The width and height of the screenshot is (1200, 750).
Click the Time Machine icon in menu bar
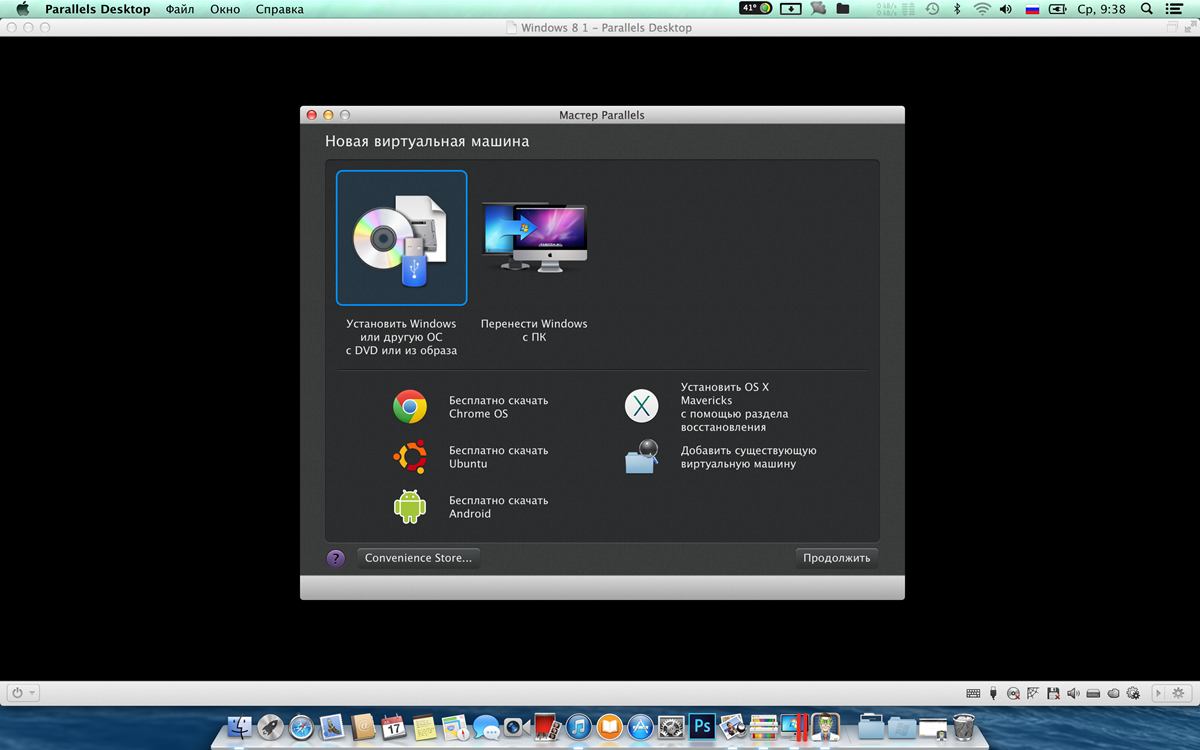coord(932,9)
